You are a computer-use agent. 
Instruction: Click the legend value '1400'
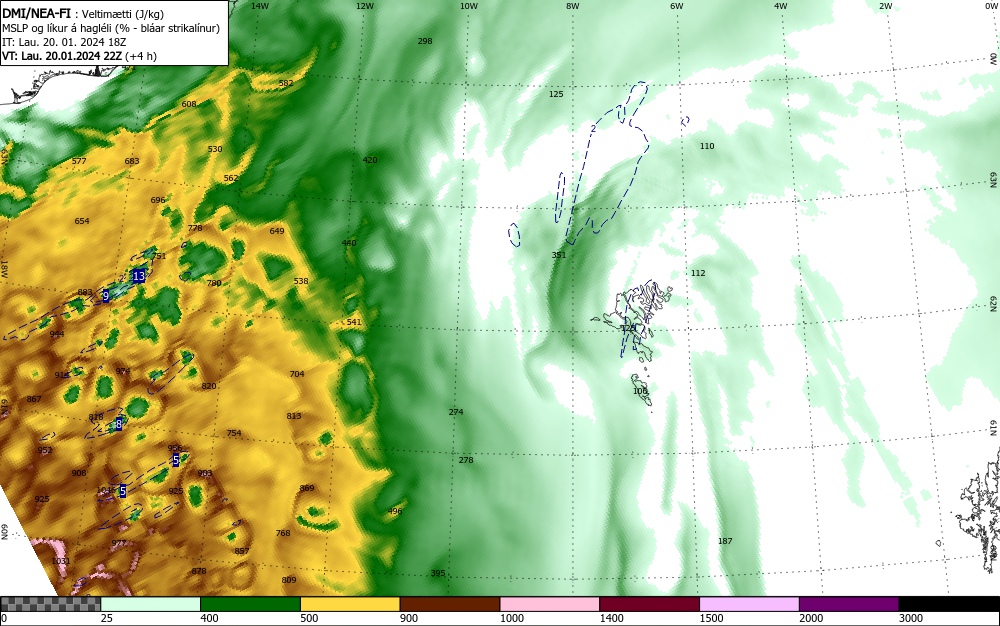(611, 618)
